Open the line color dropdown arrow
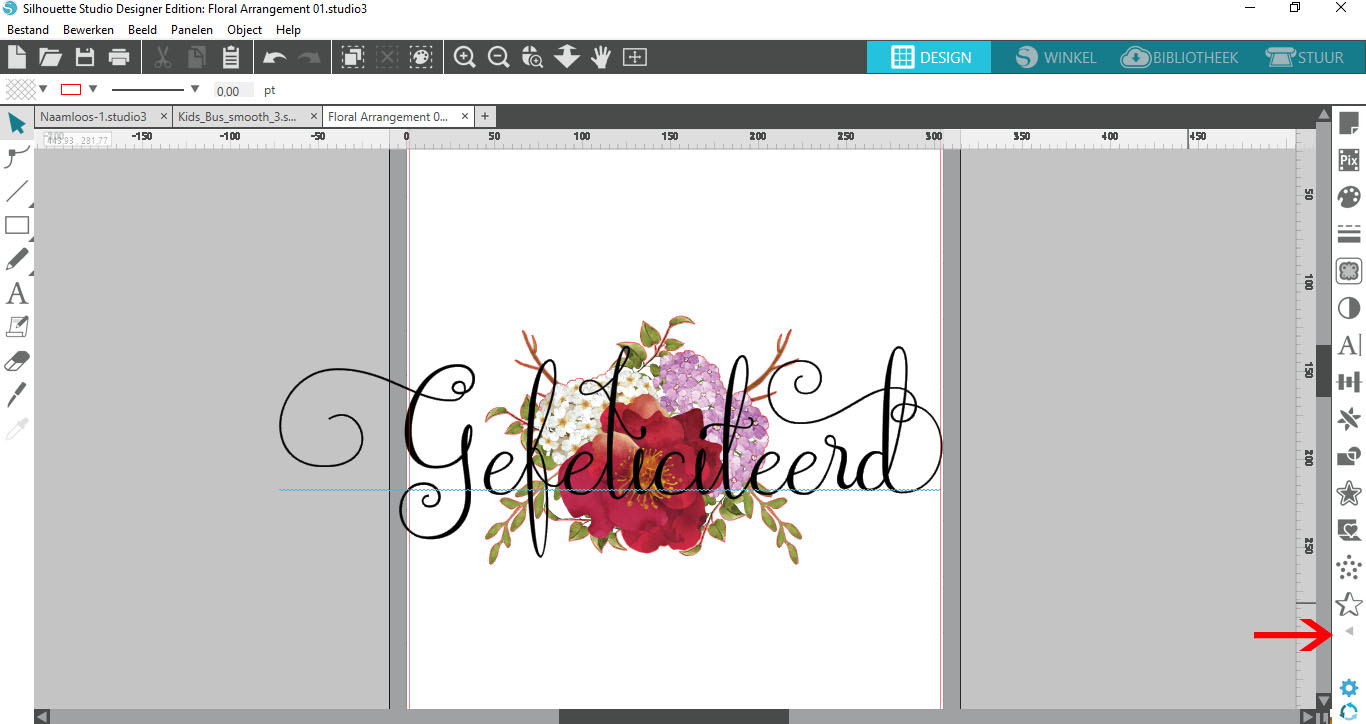This screenshot has width=1366, height=724. tap(93, 89)
